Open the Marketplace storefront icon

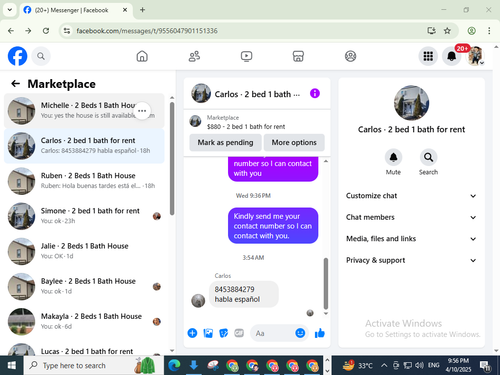(298, 56)
